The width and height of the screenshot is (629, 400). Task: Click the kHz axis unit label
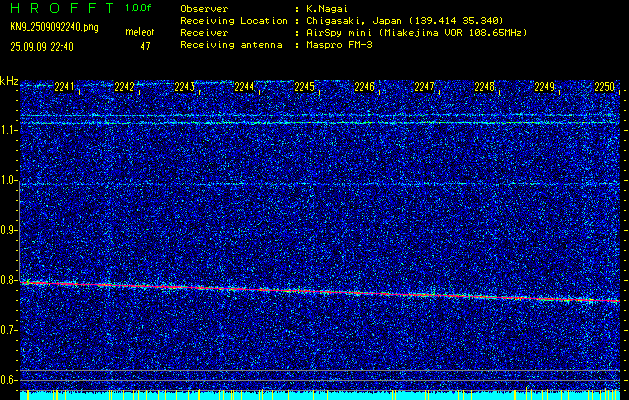pyautogui.click(x=9, y=81)
